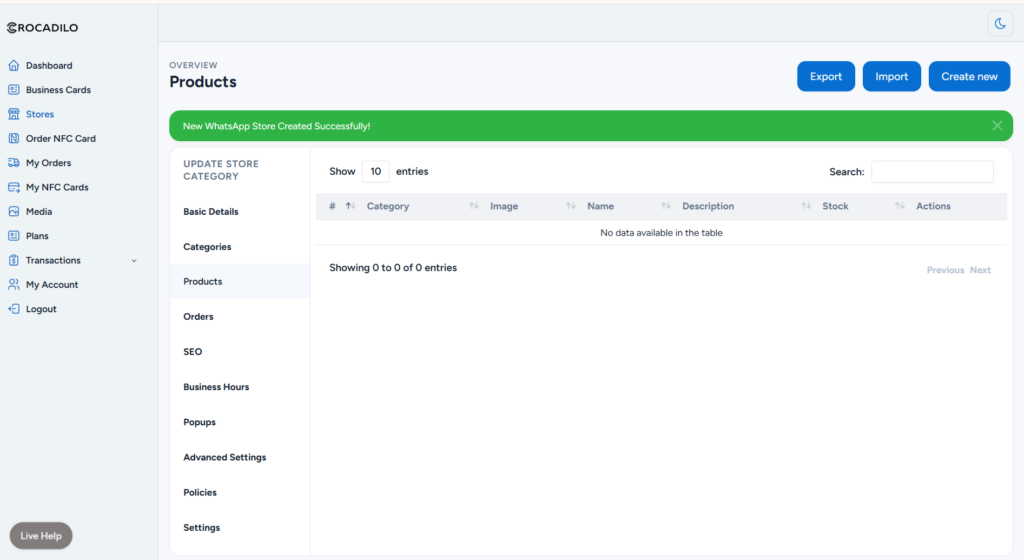1024x560 pixels.
Task: Click into the Search input field
Action: point(932,172)
